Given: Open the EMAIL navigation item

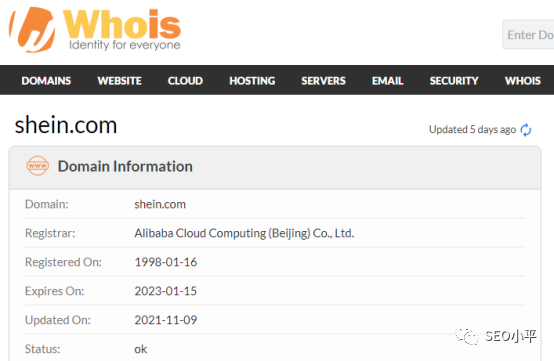Looking at the screenshot, I should (388, 81).
